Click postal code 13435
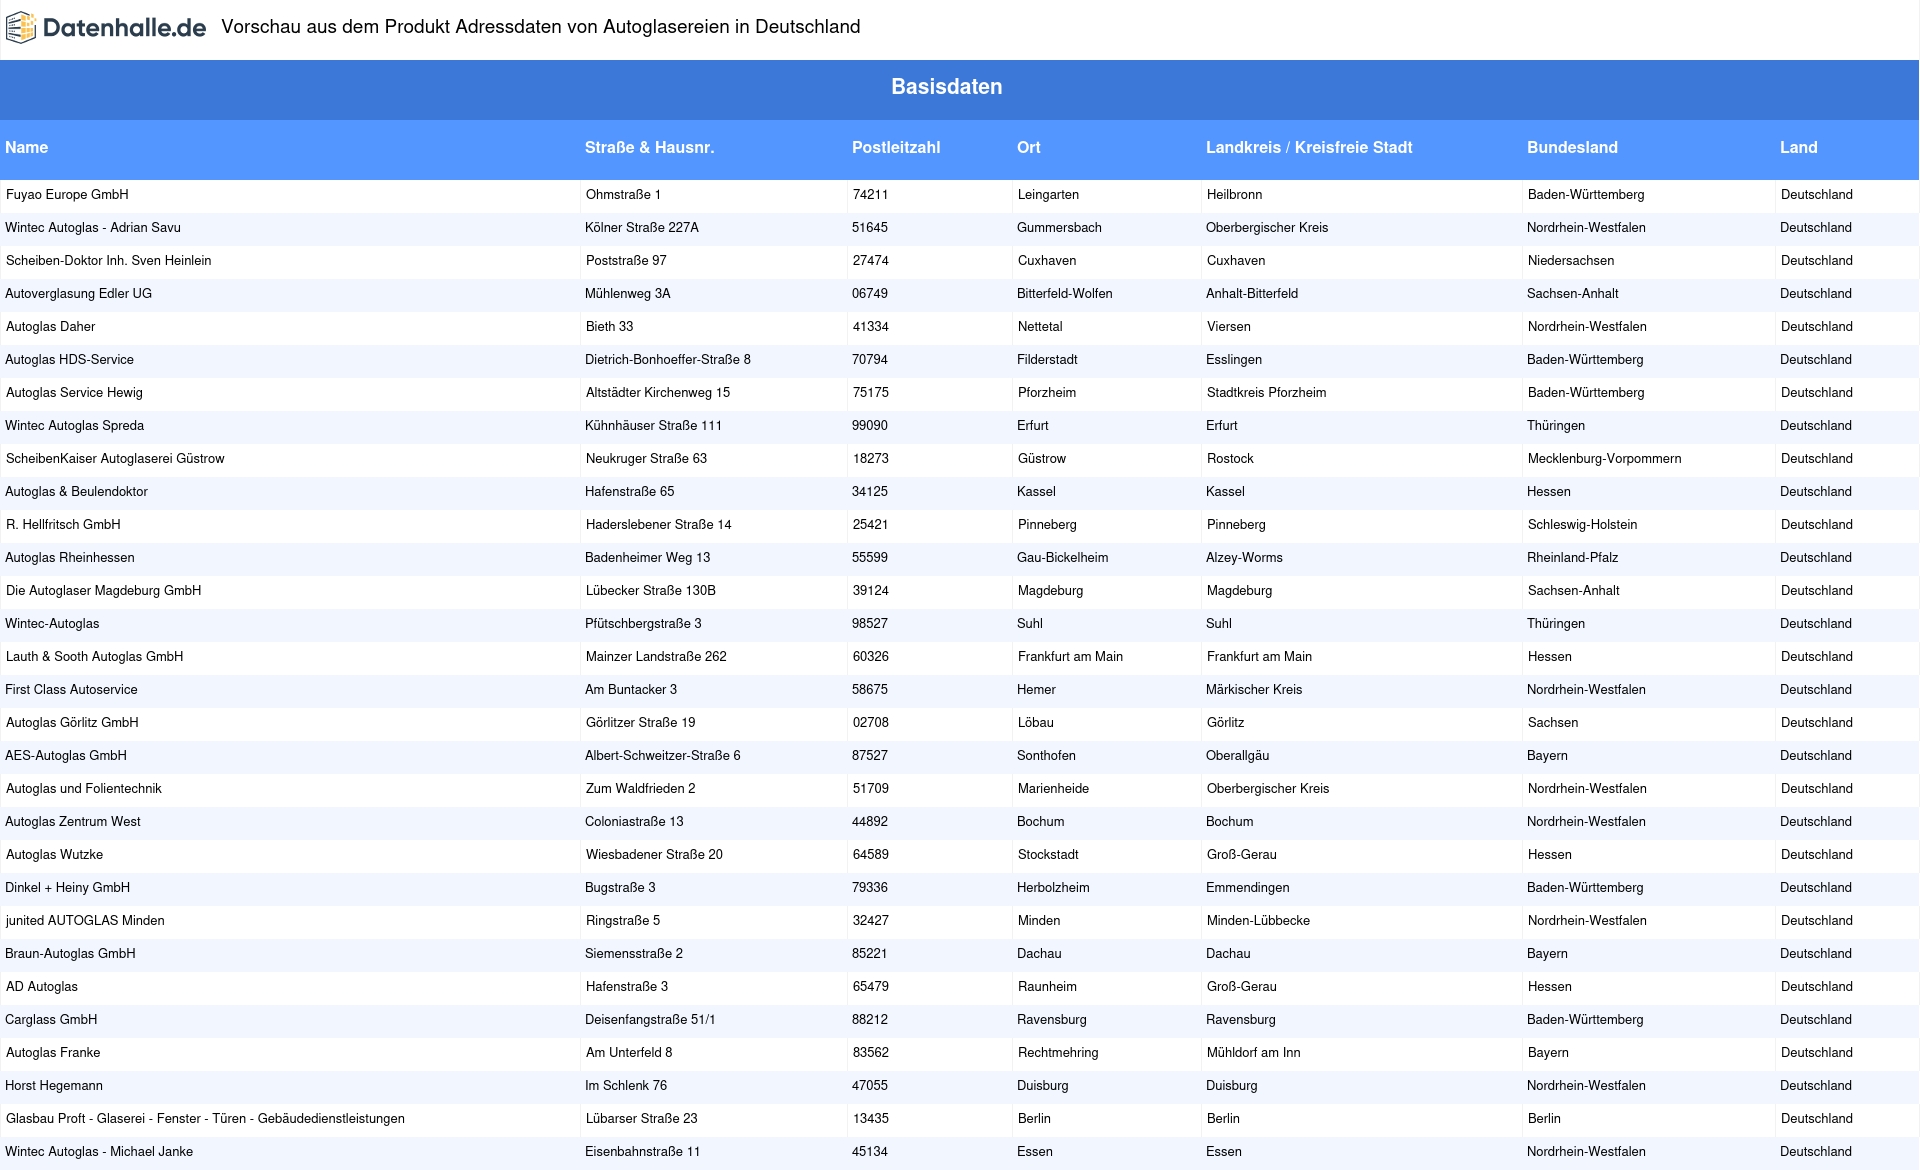The image size is (1920, 1170). (870, 1119)
